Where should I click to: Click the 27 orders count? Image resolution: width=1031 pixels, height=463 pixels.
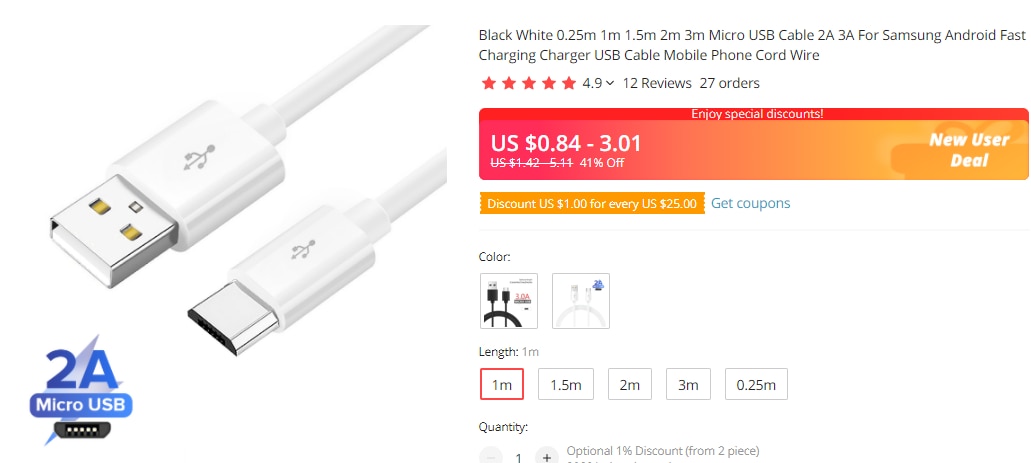coord(729,84)
